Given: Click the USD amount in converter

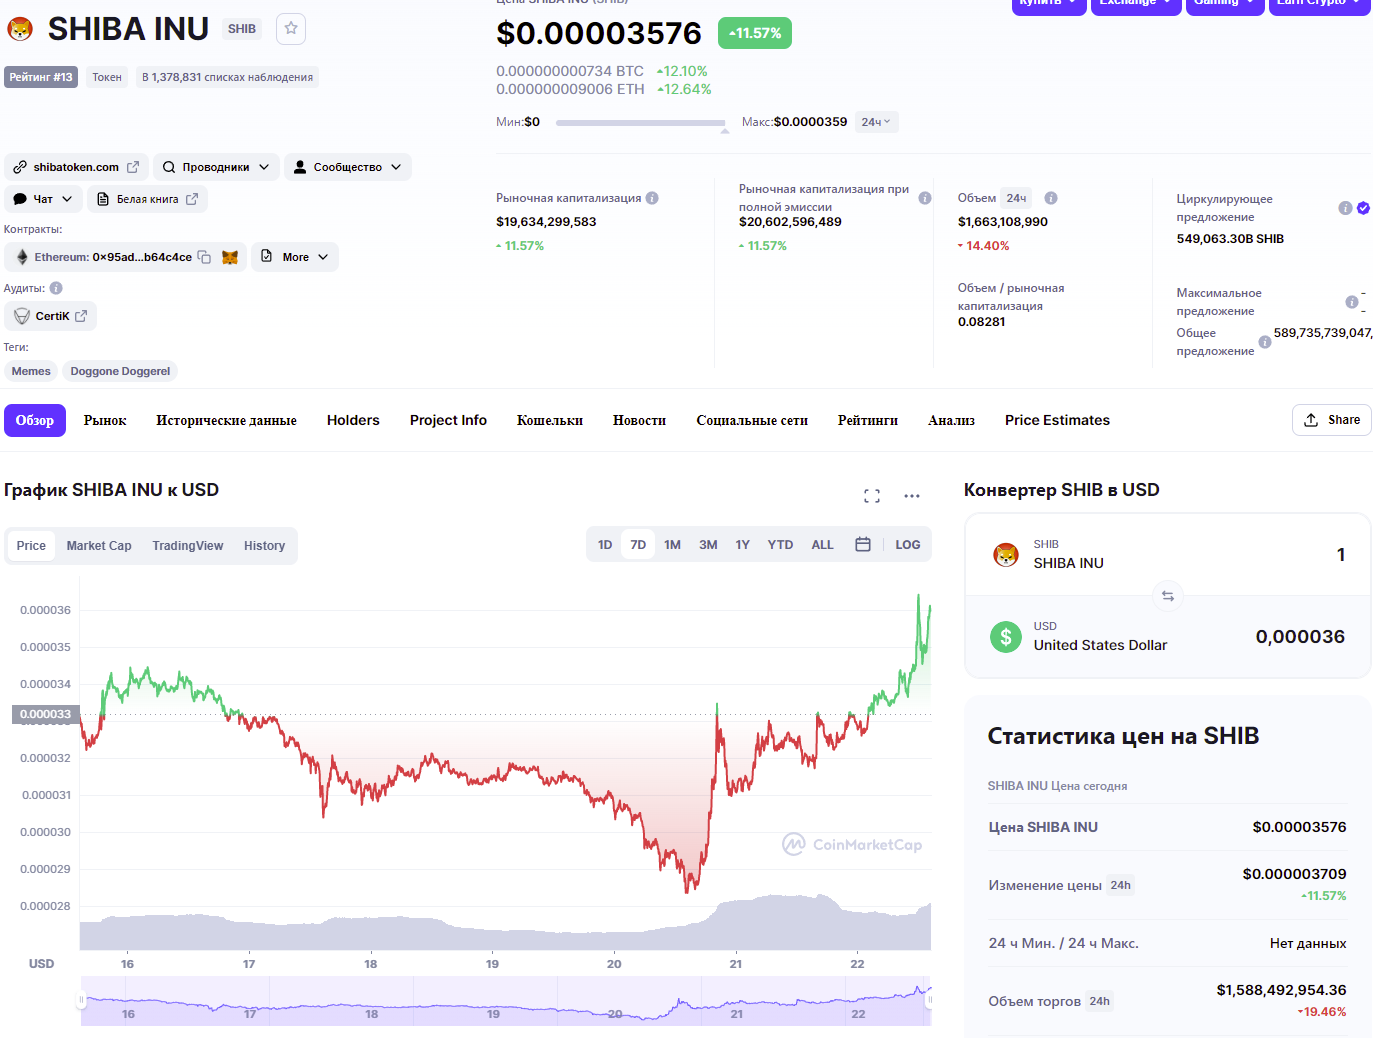Looking at the screenshot, I should [x=1300, y=637].
